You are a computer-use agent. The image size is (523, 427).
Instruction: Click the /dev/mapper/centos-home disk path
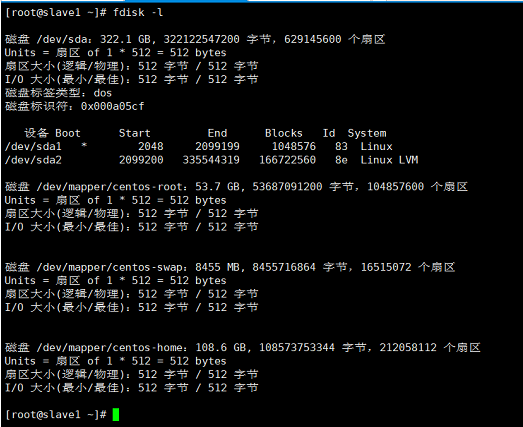coord(110,348)
